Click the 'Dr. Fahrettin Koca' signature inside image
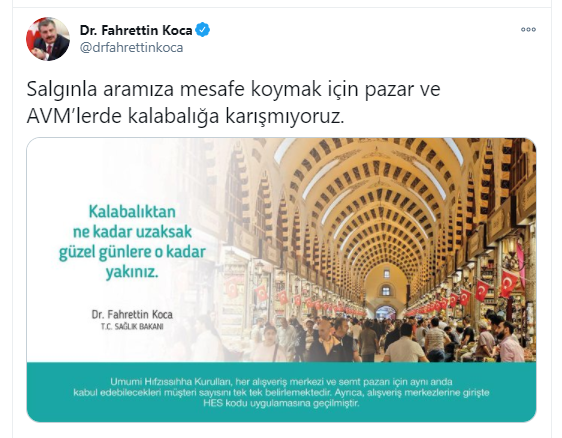Viewport: 562px width, 438px height. point(132,315)
